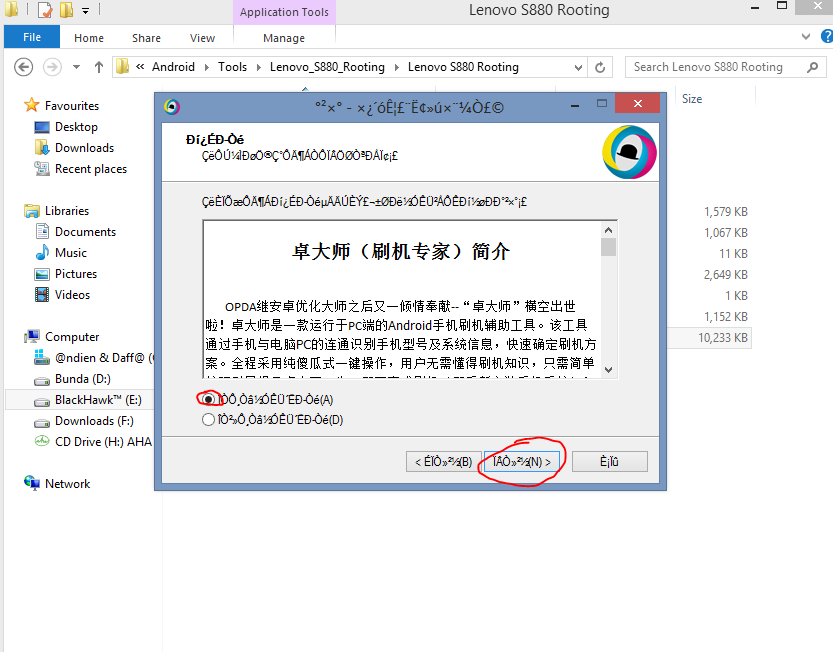The height and width of the screenshot is (652, 833).
Task: Select the second radio option (D) to decline
Action: pos(208,420)
